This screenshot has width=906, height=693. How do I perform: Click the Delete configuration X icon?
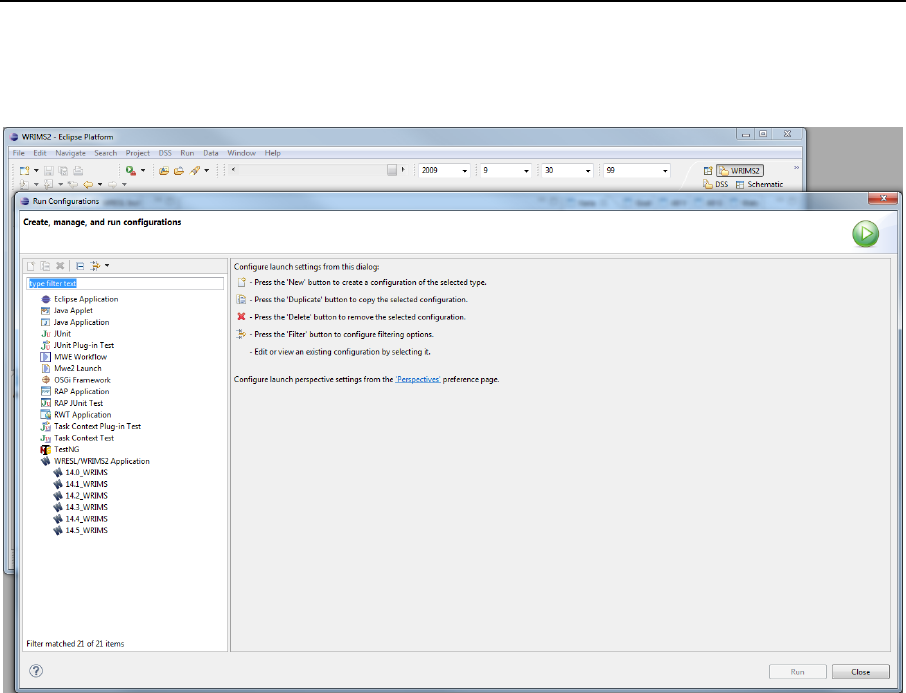click(60, 266)
